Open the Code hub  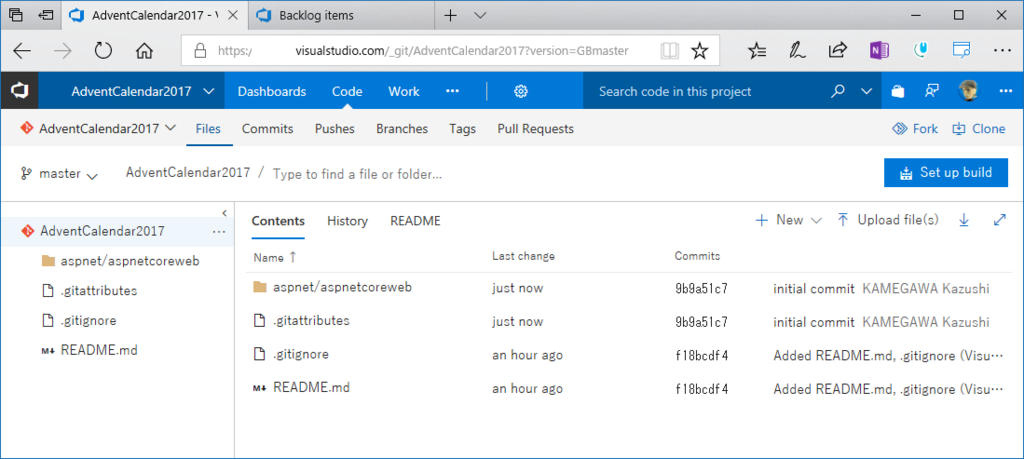point(347,91)
